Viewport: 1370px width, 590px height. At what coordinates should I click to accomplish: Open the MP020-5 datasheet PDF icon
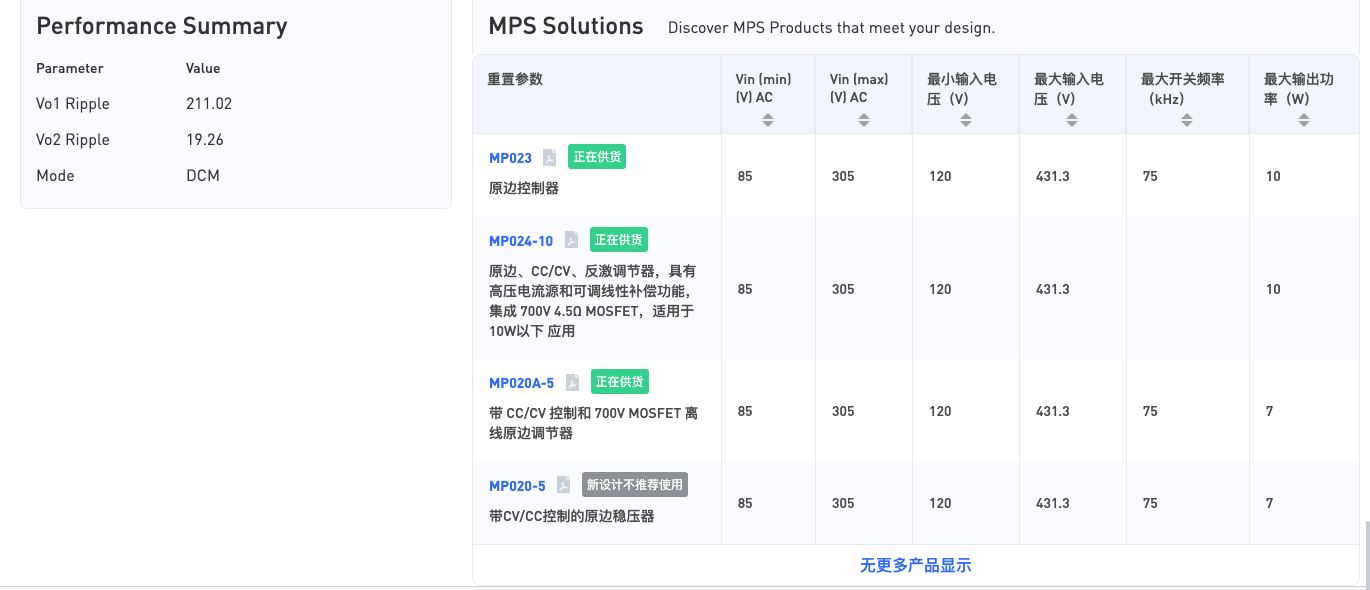564,485
